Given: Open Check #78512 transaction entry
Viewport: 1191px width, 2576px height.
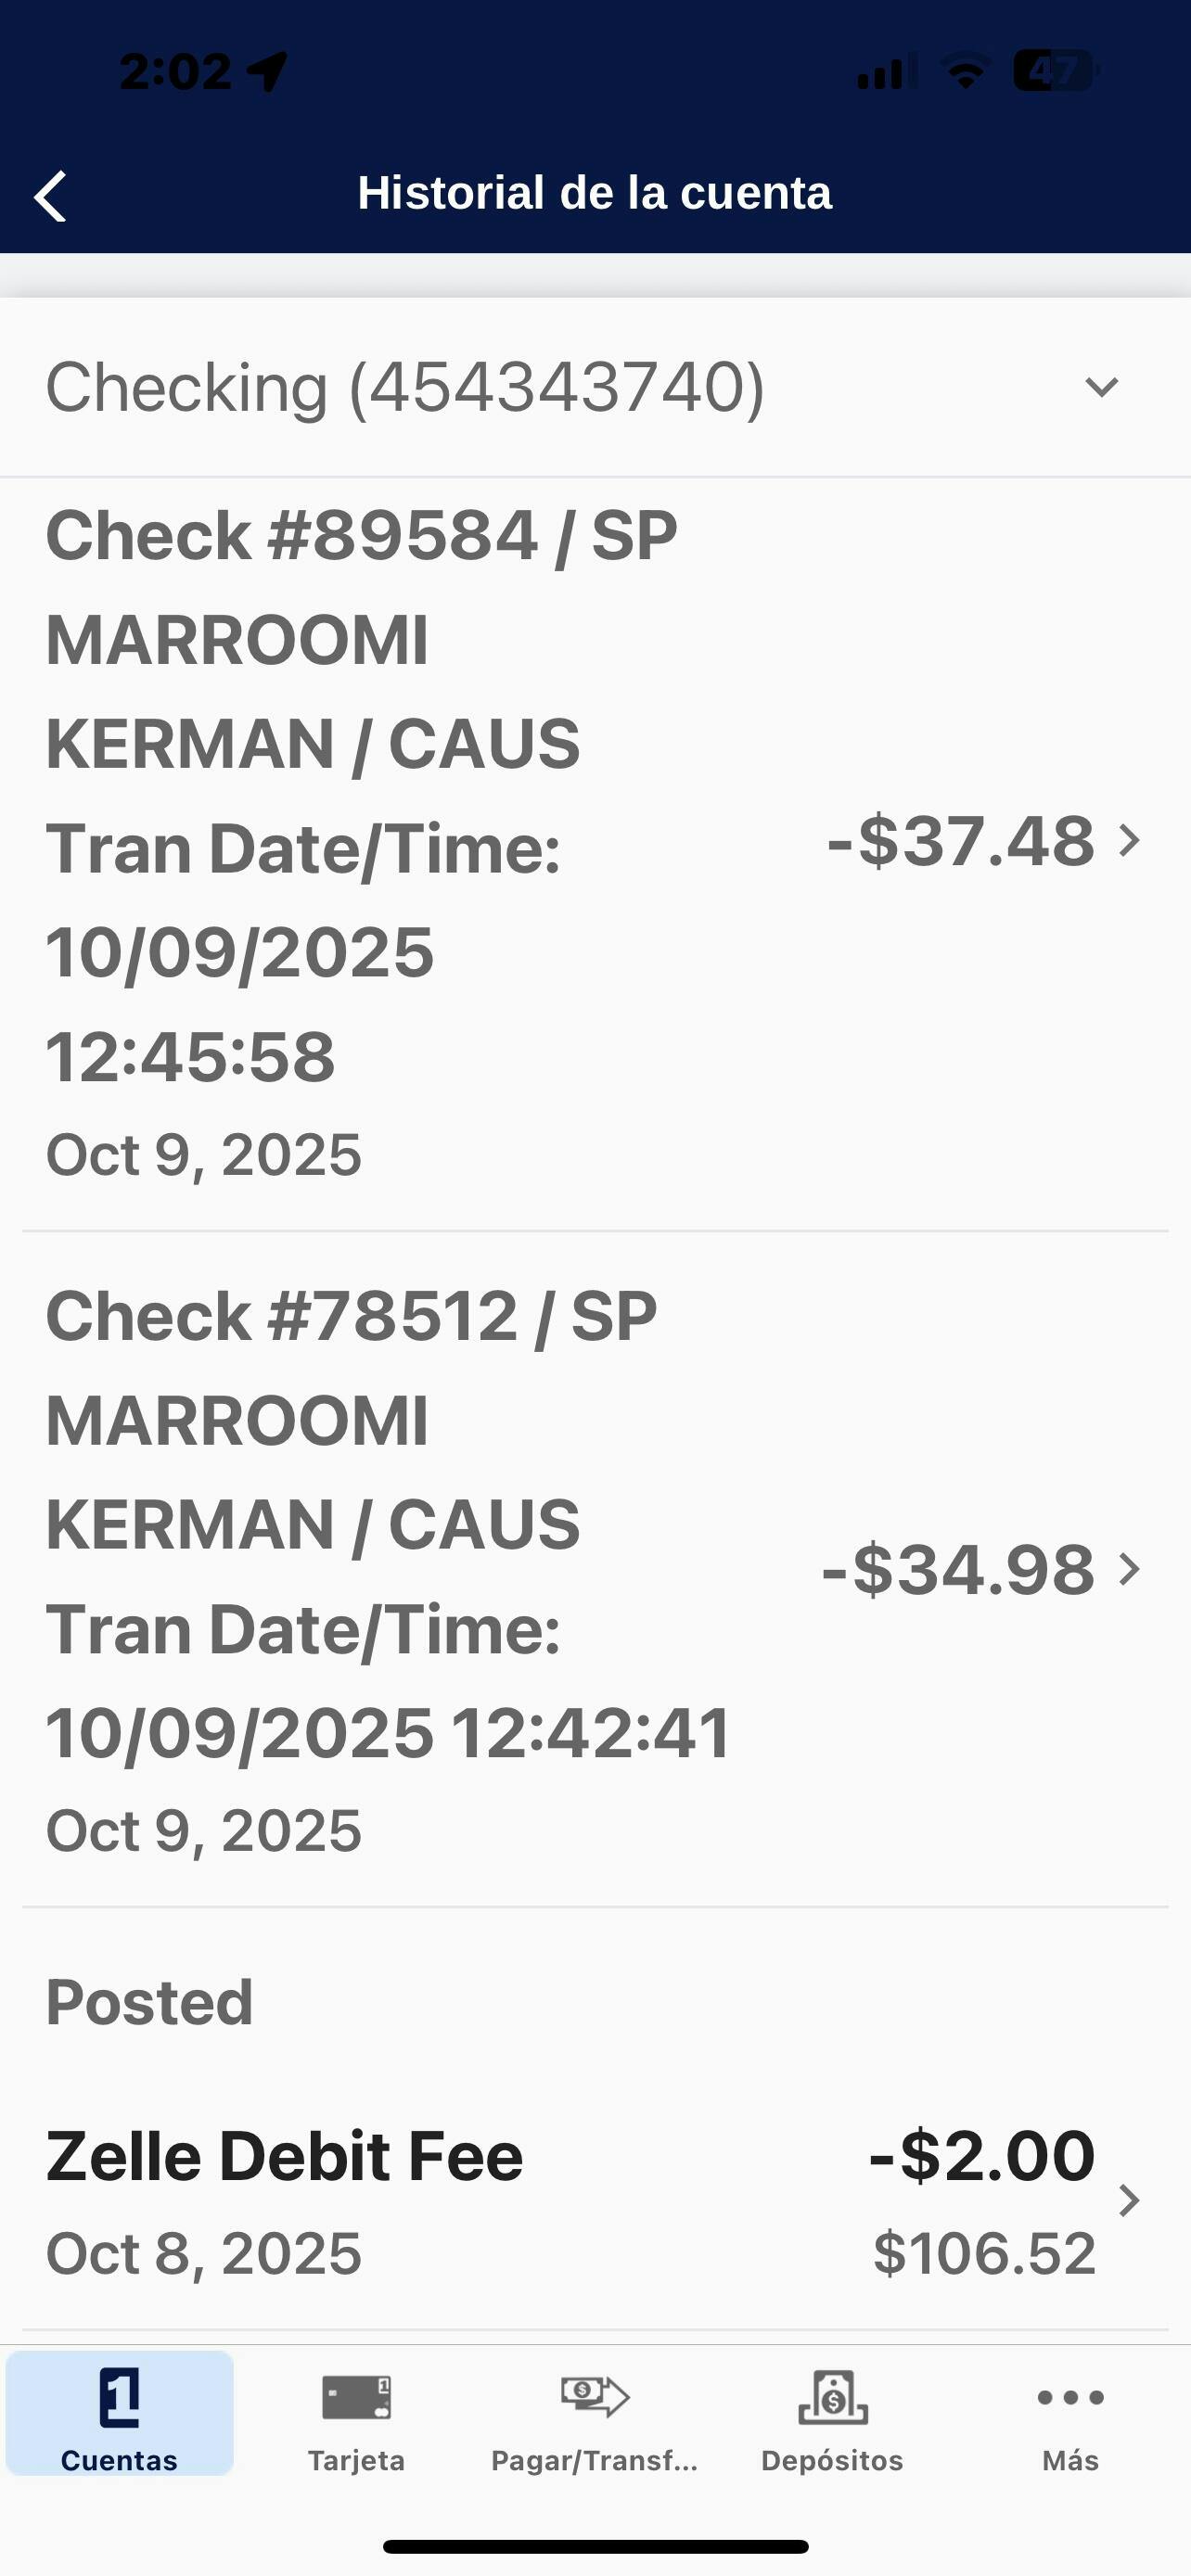Looking at the screenshot, I should pos(360,1570).
